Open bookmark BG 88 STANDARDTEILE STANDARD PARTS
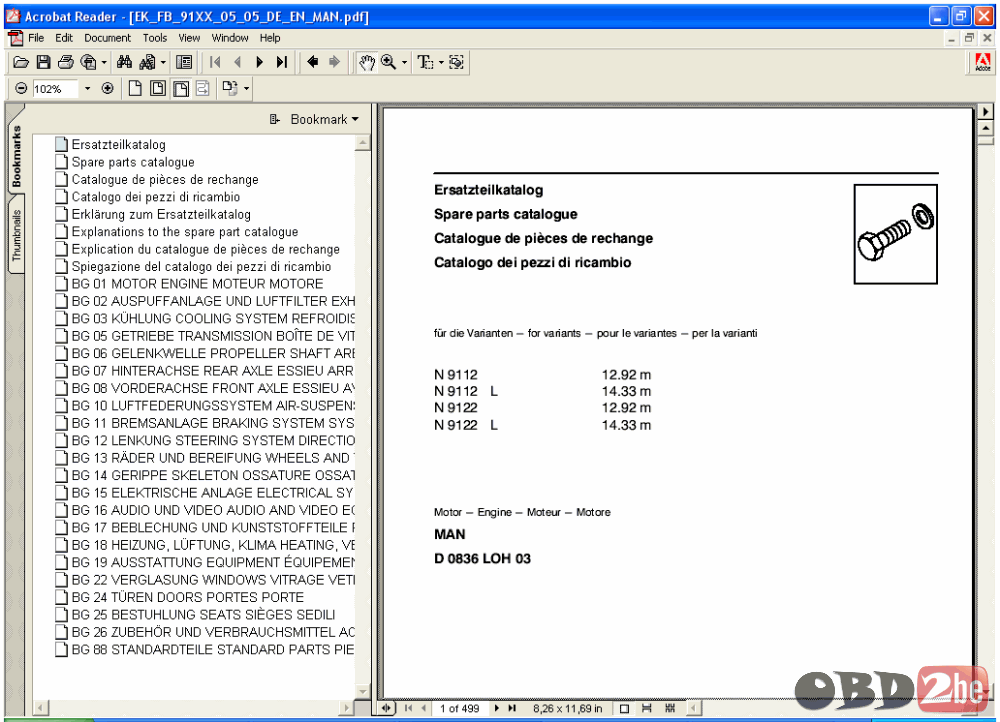Viewport: 1000px width, 722px height. tap(213, 650)
